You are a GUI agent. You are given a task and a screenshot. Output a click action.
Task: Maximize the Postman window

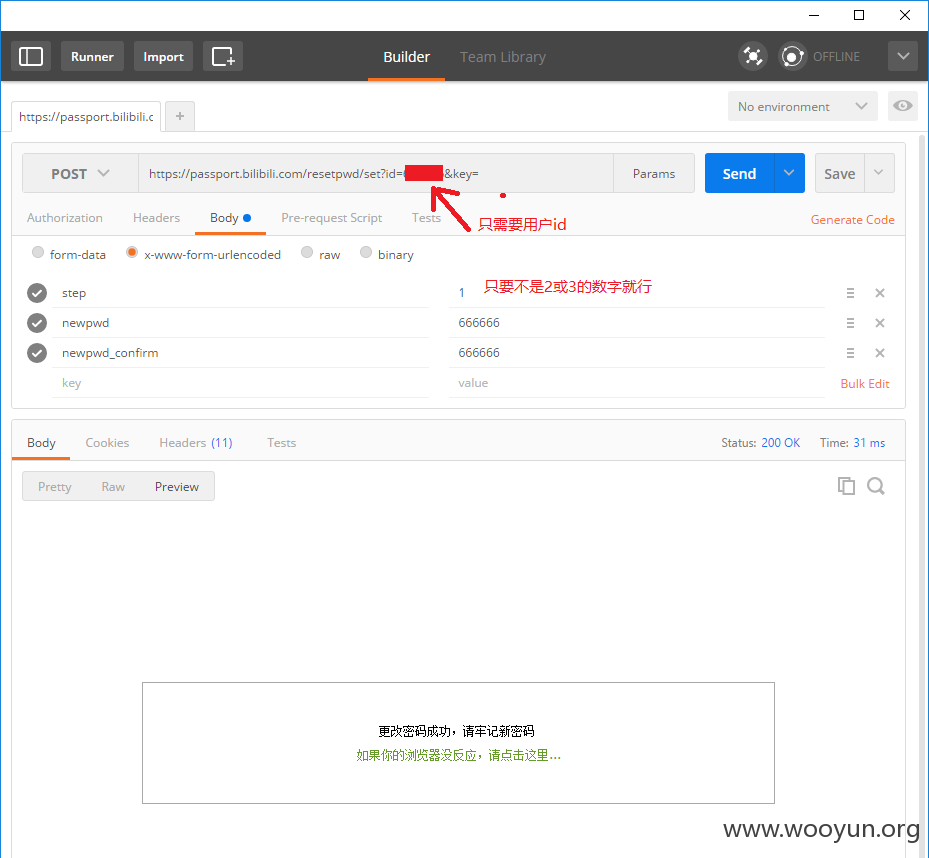point(858,15)
